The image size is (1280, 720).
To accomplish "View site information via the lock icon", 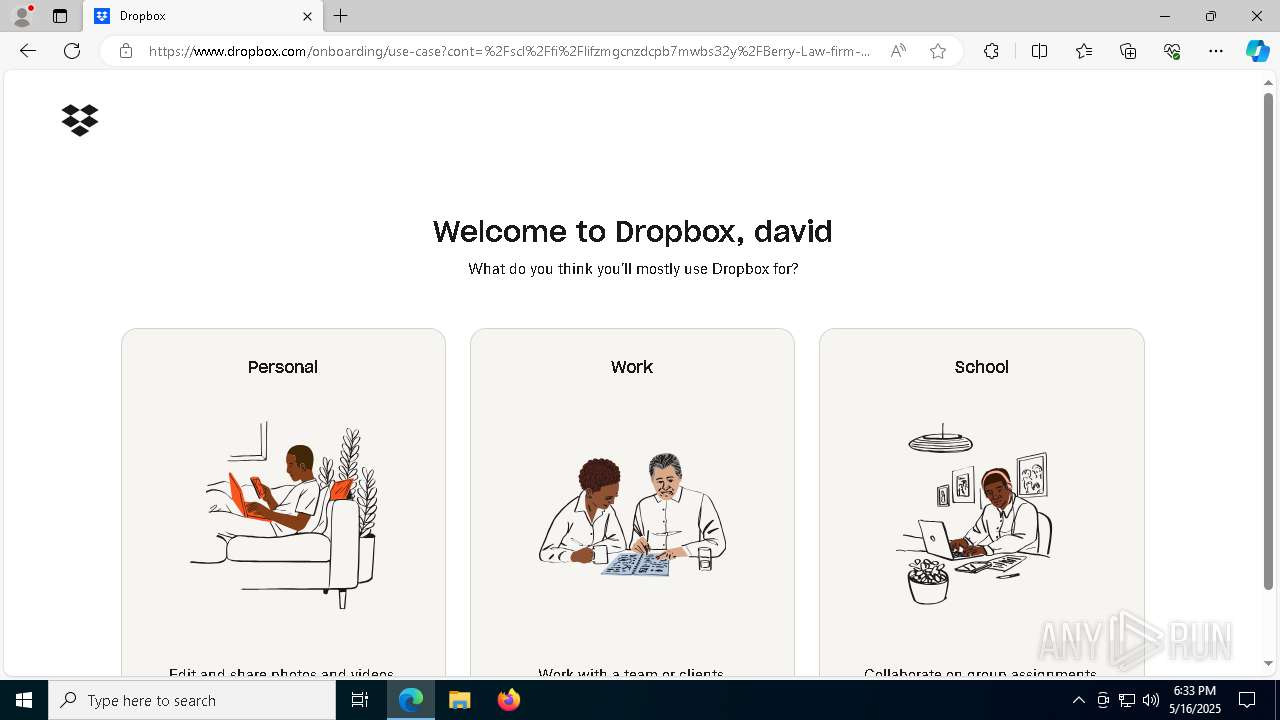I will pos(126,51).
